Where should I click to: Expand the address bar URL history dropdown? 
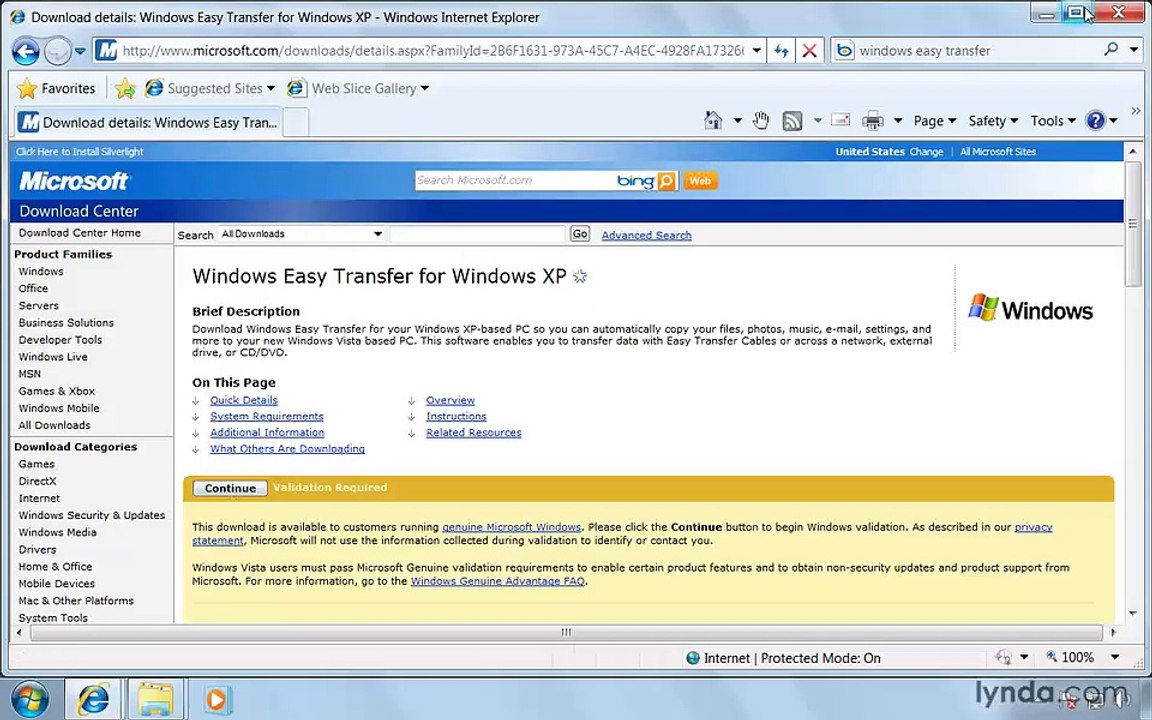click(756, 51)
